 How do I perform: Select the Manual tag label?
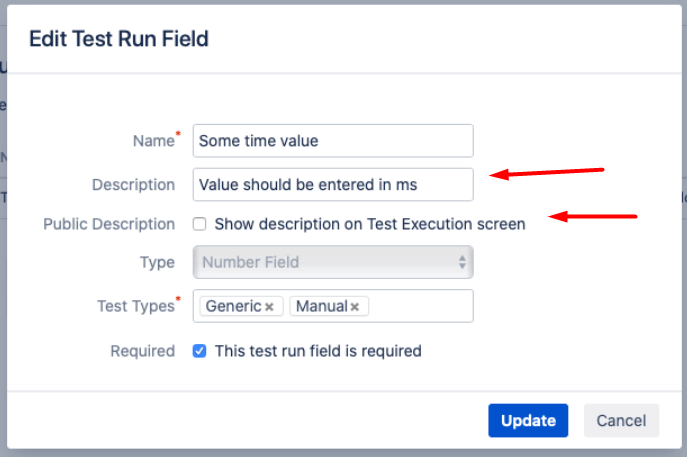pyautogui.click(x=321, y=307)
